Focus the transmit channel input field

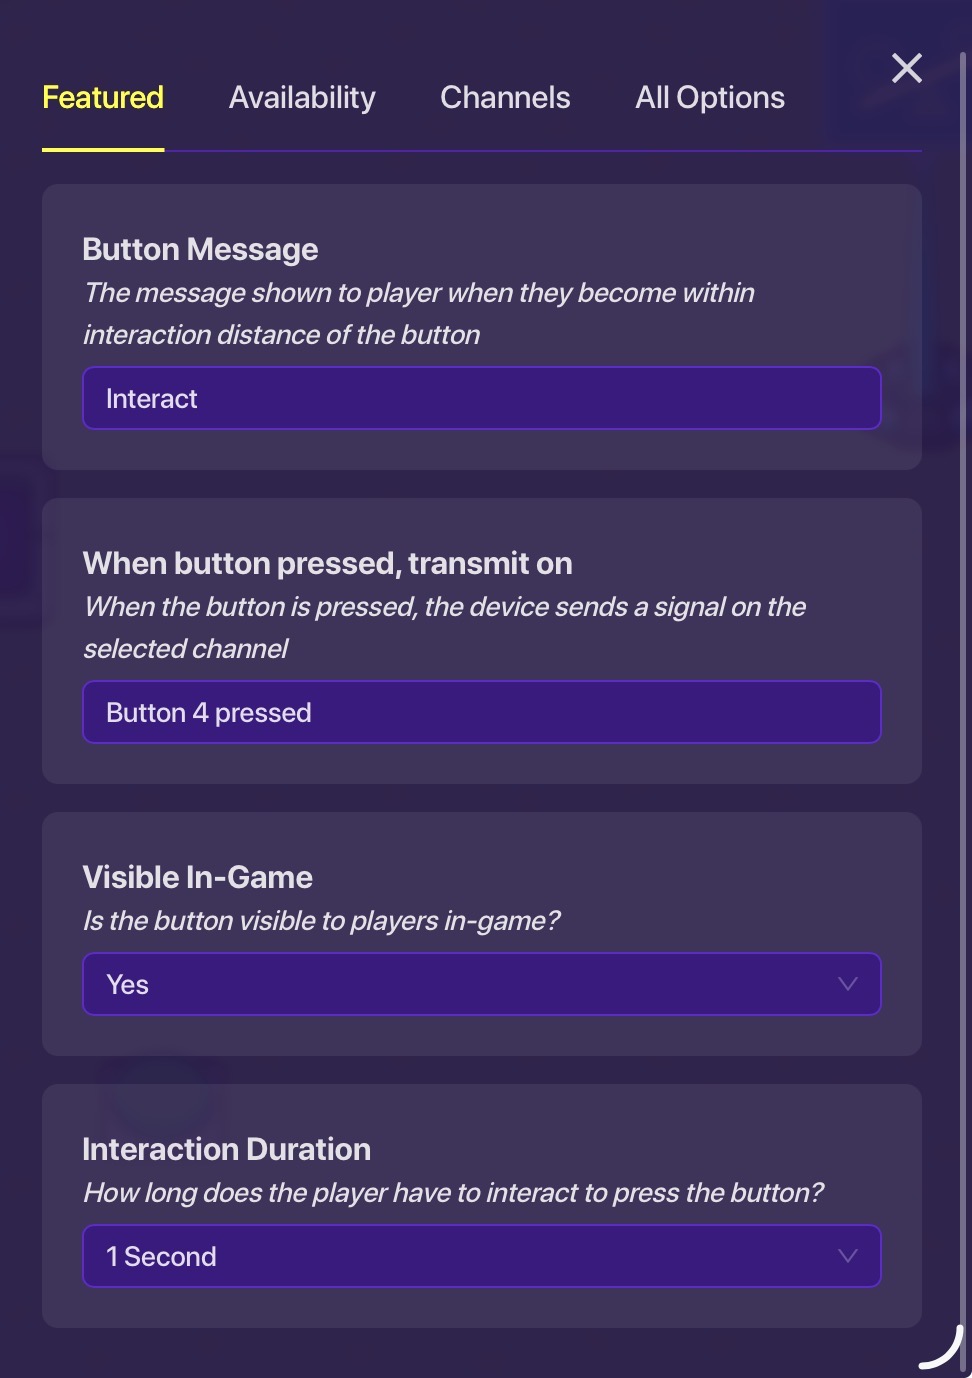(481, 713)
